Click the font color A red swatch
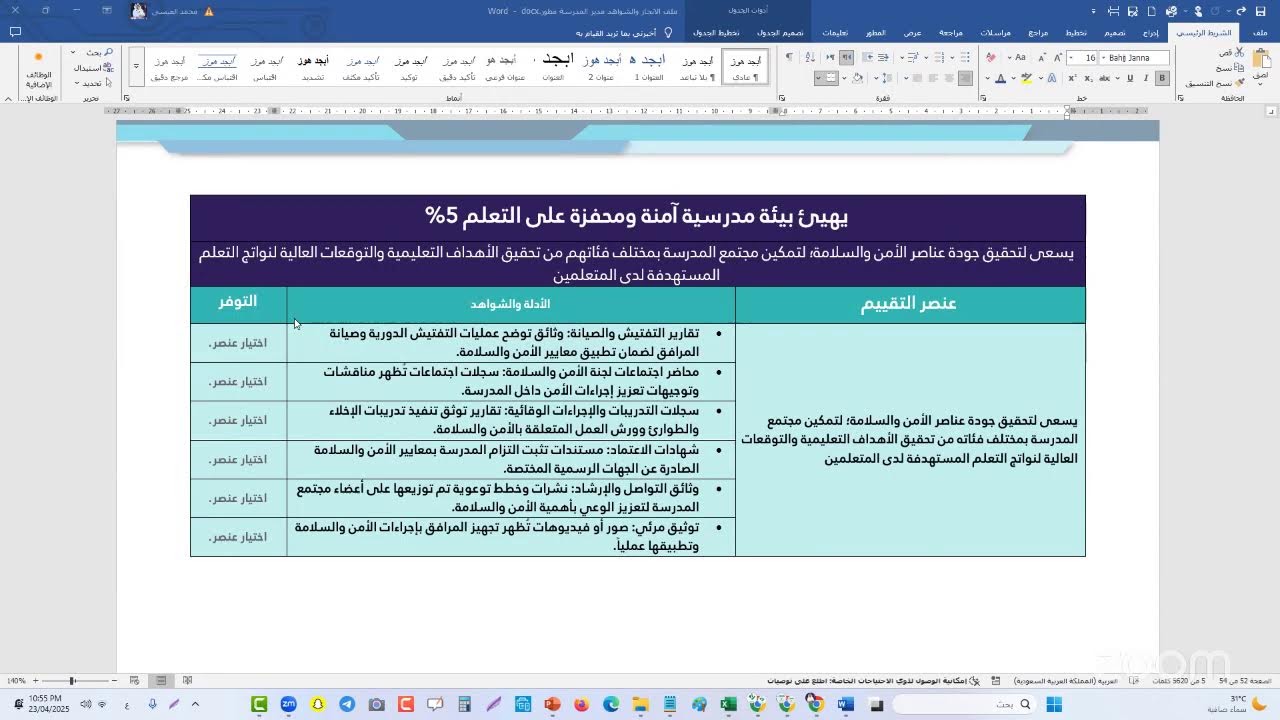Screen dimensions: 1280x720 click(1001, 78)
